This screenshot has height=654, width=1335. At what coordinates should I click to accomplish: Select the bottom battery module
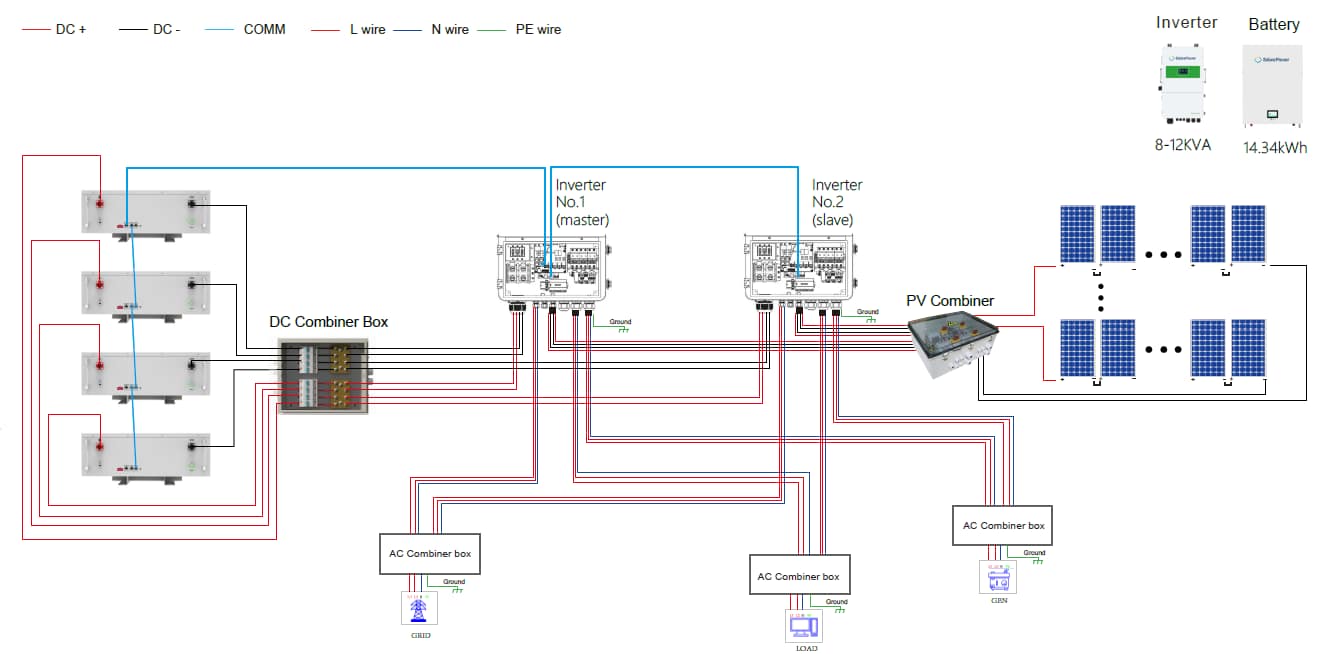146,457
